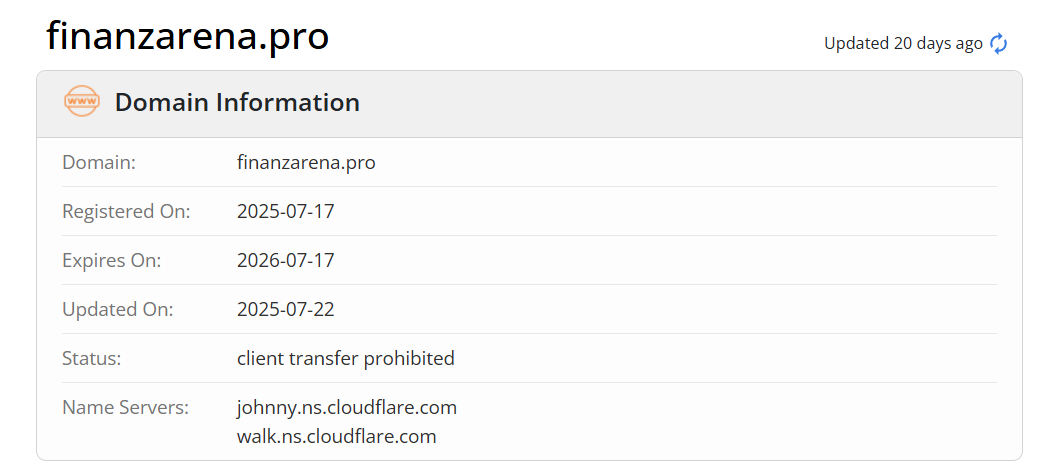The image size is (1037, 468).
Task: Select the 'Updated On:' label
Action: pos(117,309)
